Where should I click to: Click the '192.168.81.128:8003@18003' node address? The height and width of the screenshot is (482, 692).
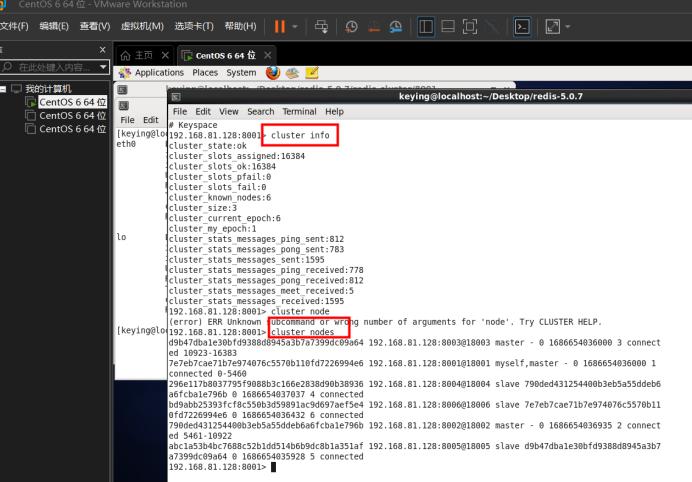[x=429, y=343]
